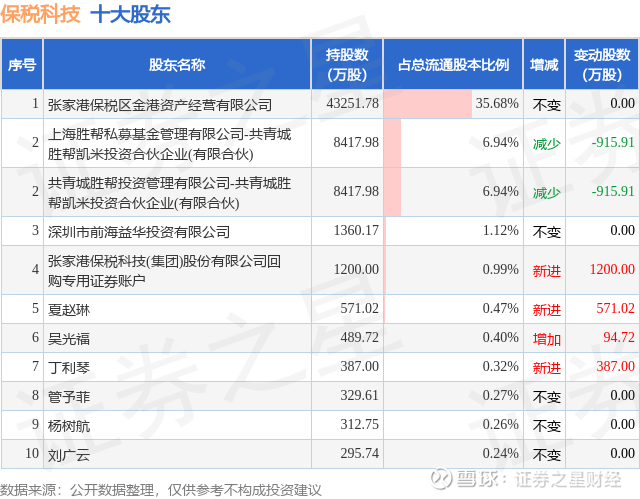
Task: Click shareholder 深圳市前海益华投资有限公司
Action: point(139,232)
